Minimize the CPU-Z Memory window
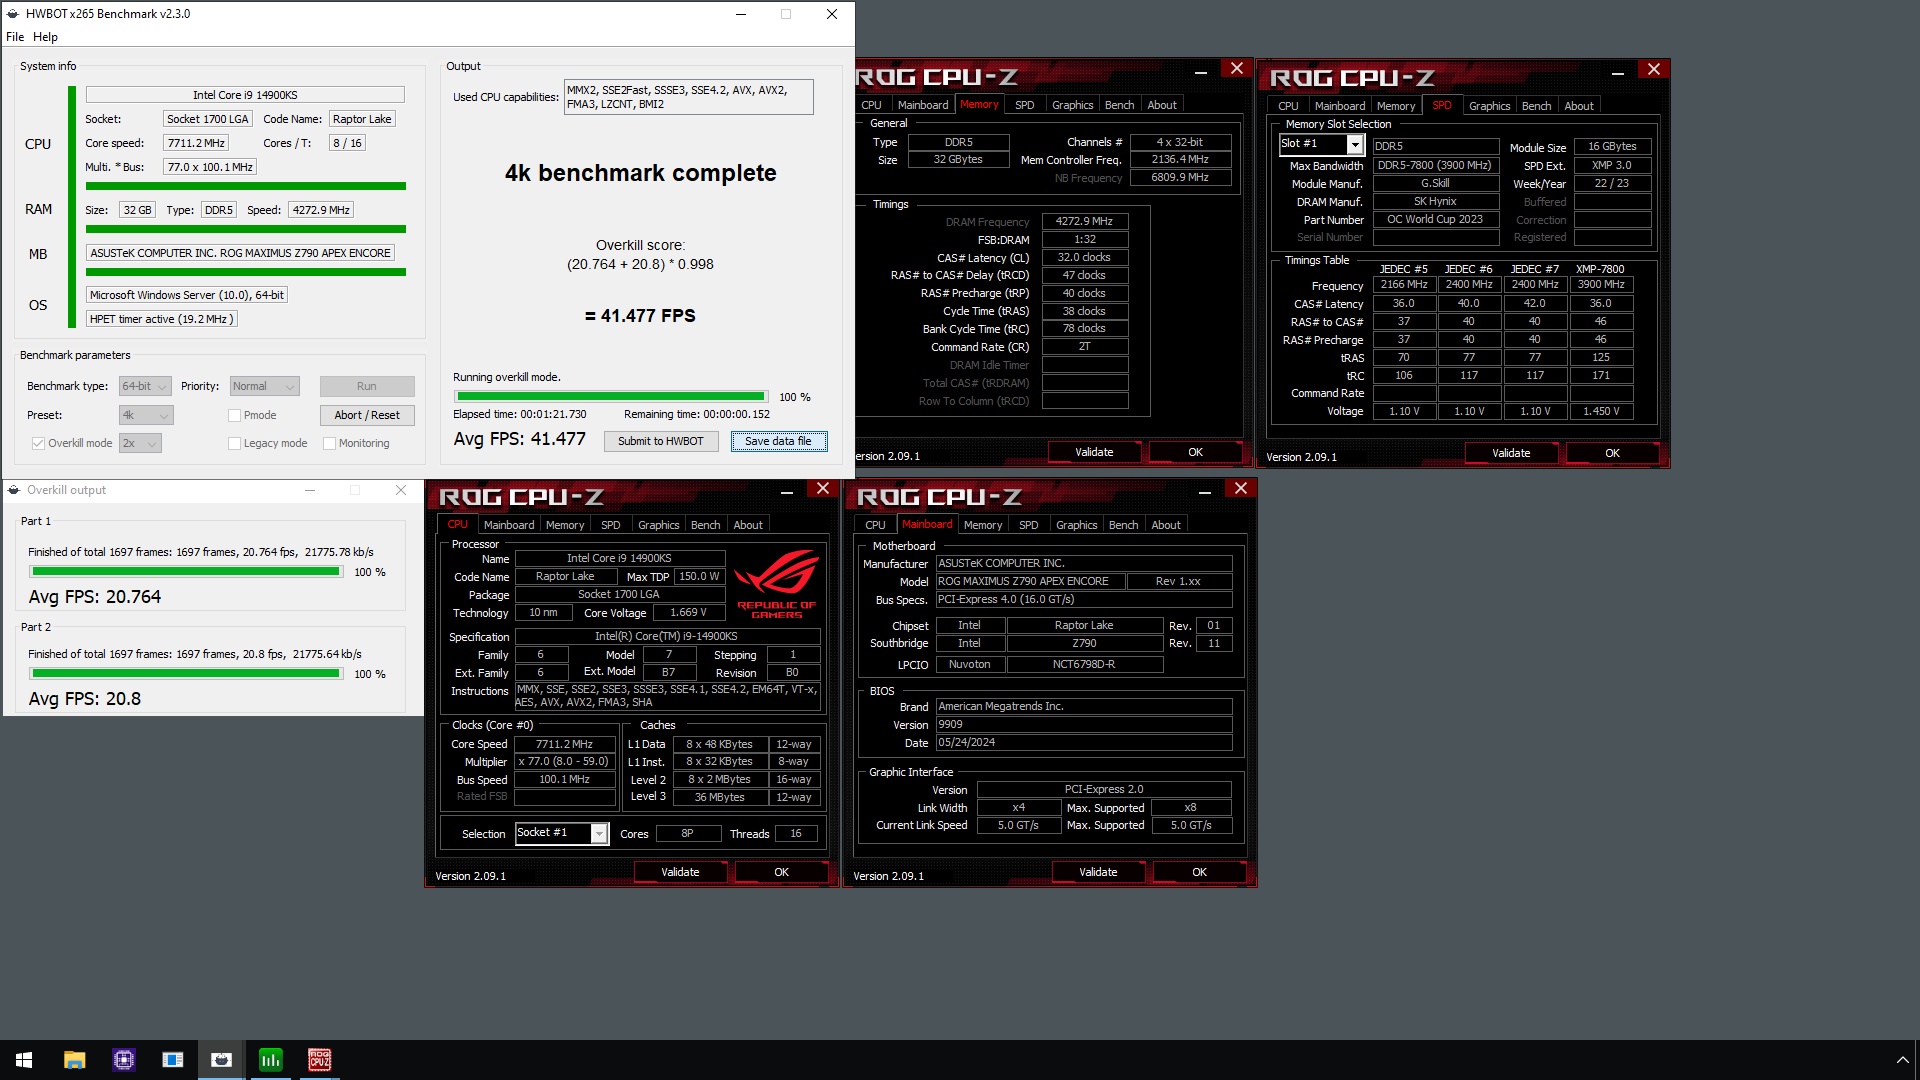Image resolution: width=1920 pixels, height=1080 pixels. pyautogui.click(x=1200, y=70)
